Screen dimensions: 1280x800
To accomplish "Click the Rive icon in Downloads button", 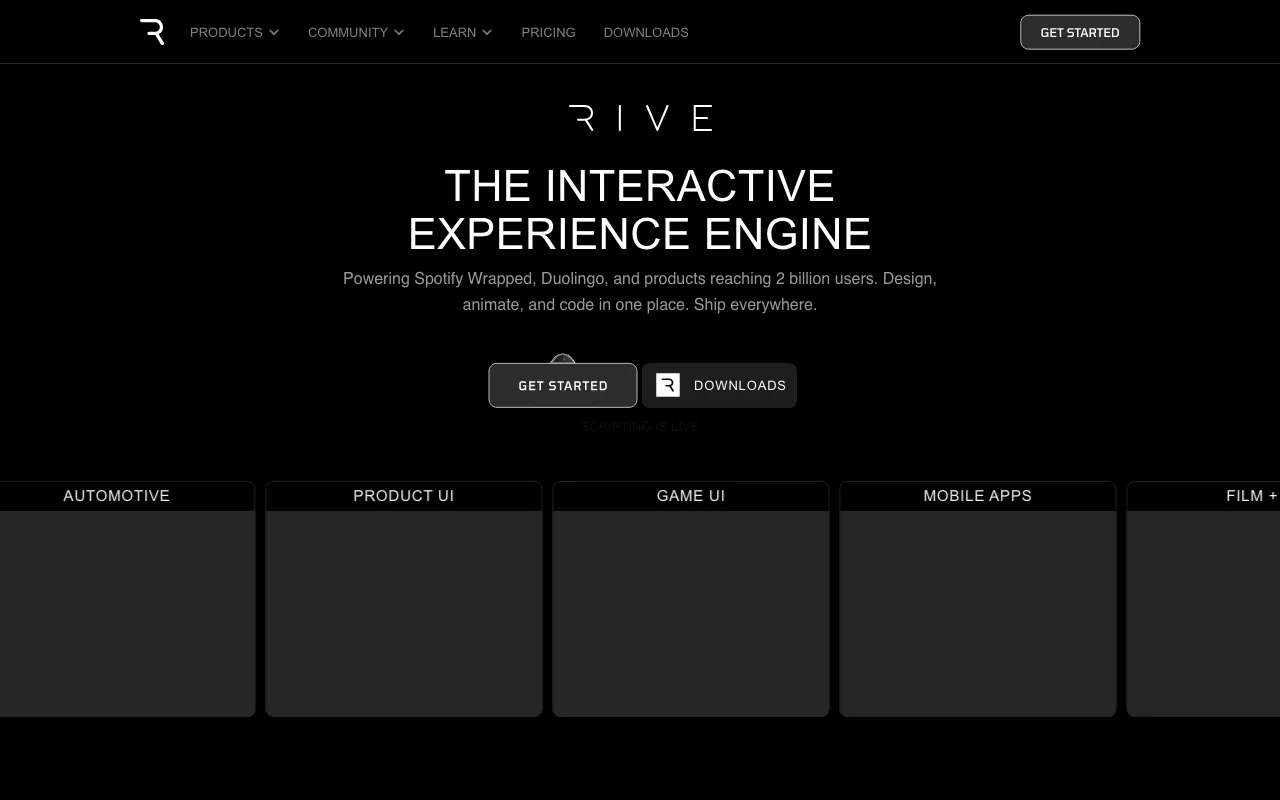I will click(x=668, y=385).
